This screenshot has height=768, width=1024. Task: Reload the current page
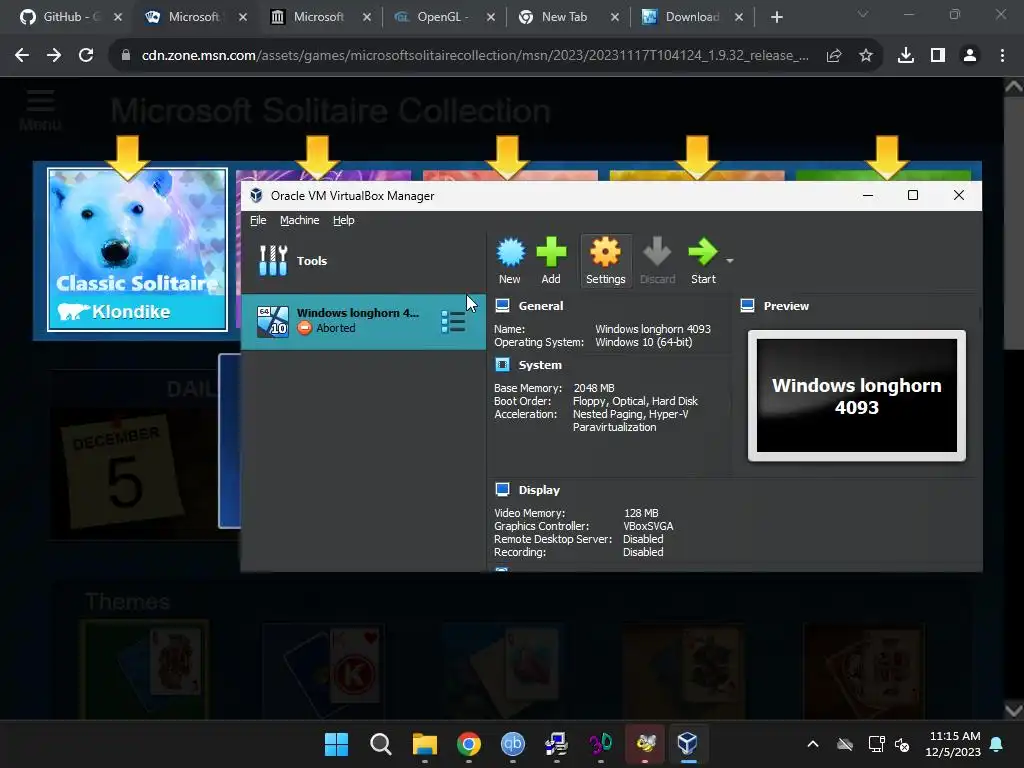pos(86,56)
